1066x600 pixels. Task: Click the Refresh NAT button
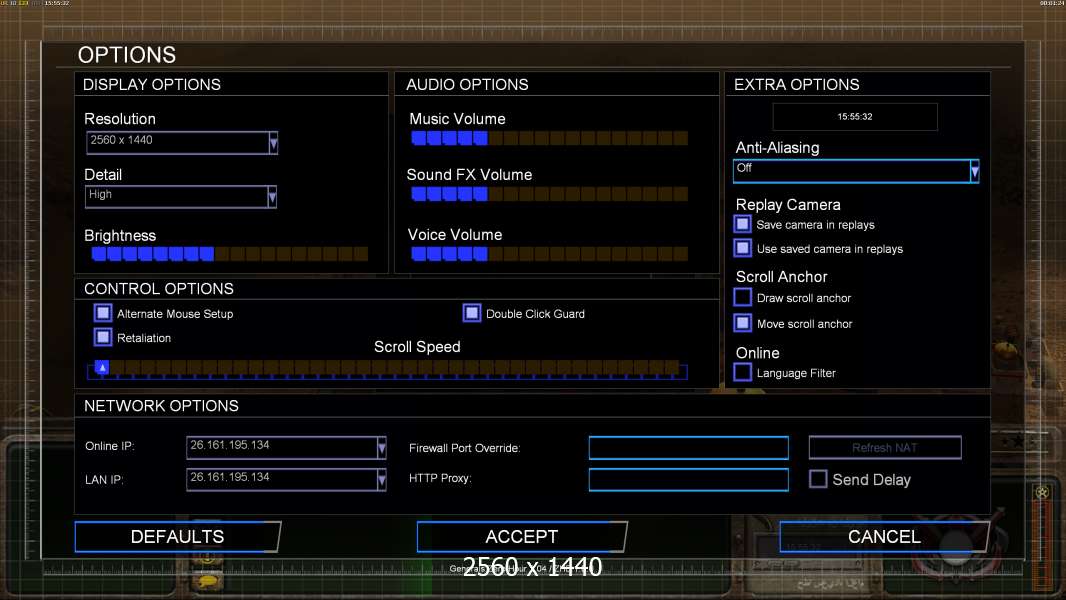pos(885,448)
